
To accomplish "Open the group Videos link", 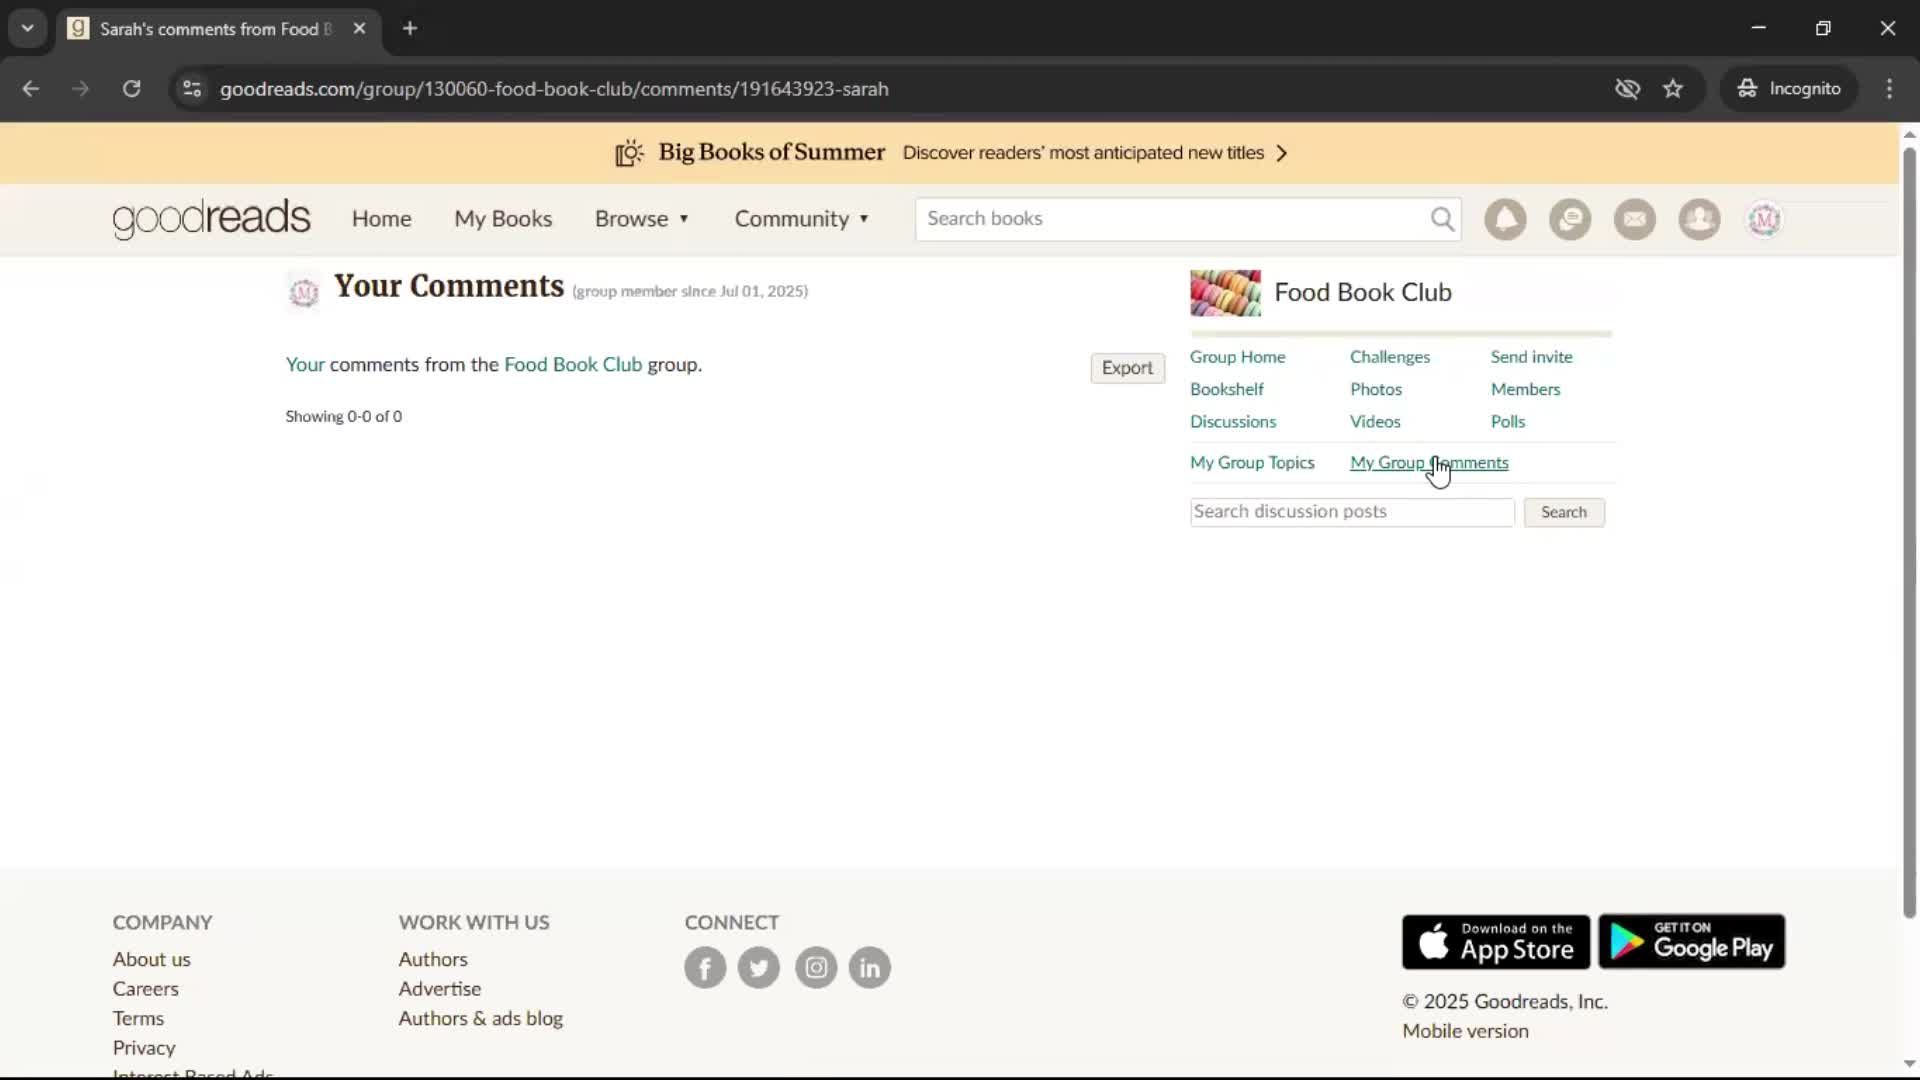I will click(1375, 422).
